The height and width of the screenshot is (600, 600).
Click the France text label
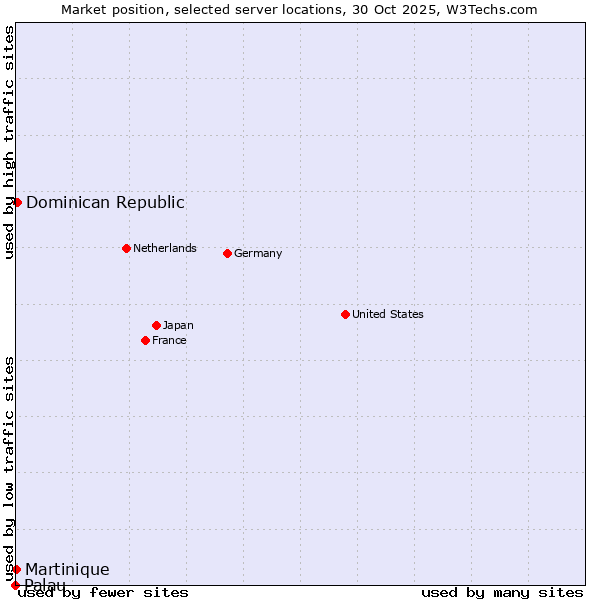[x=169, y=340]
